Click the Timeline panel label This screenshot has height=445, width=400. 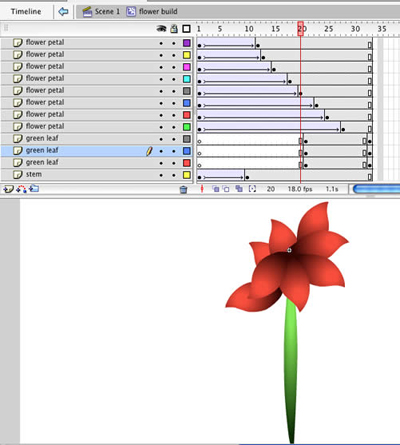point(26,12)
